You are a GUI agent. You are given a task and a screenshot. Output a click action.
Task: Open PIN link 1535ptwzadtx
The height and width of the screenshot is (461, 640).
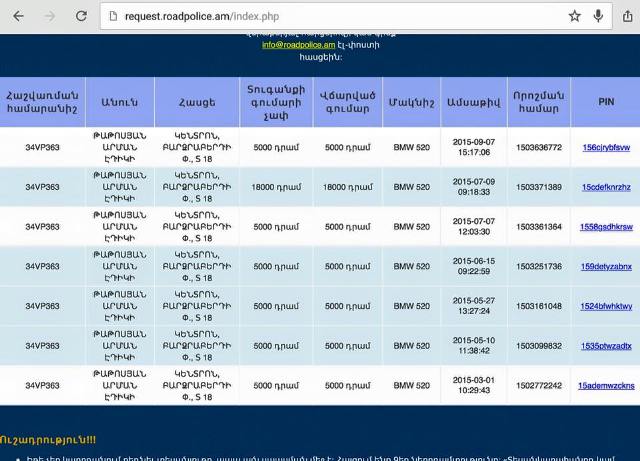click(x=606, y=346)
